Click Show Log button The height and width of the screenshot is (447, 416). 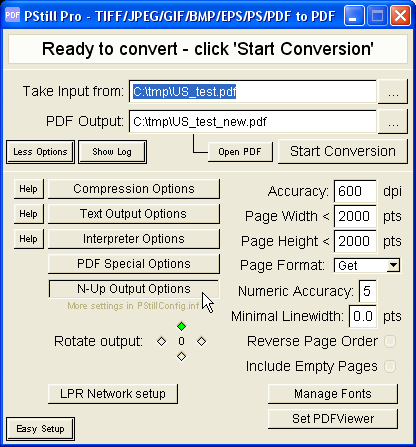pyautogui.click(x=112, y=152)
